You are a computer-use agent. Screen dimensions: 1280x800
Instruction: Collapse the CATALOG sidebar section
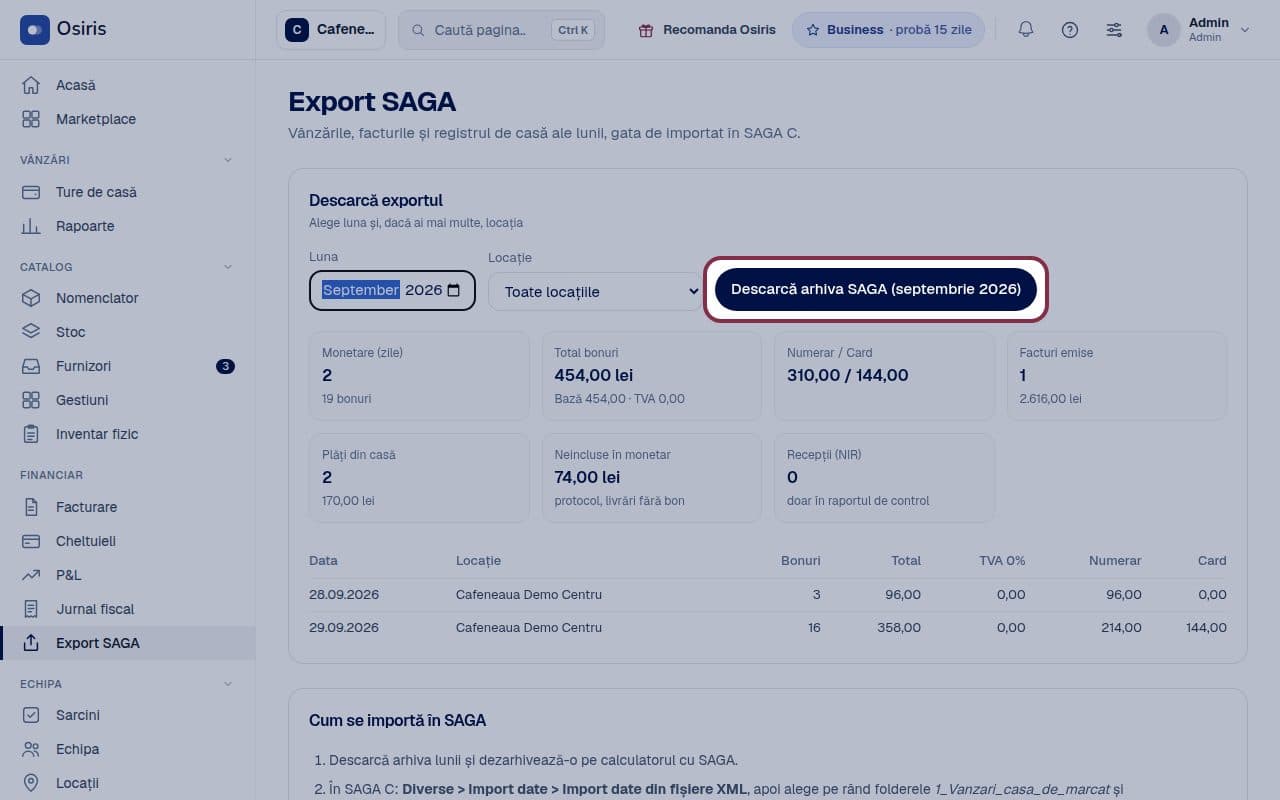(x=227, y=267)
